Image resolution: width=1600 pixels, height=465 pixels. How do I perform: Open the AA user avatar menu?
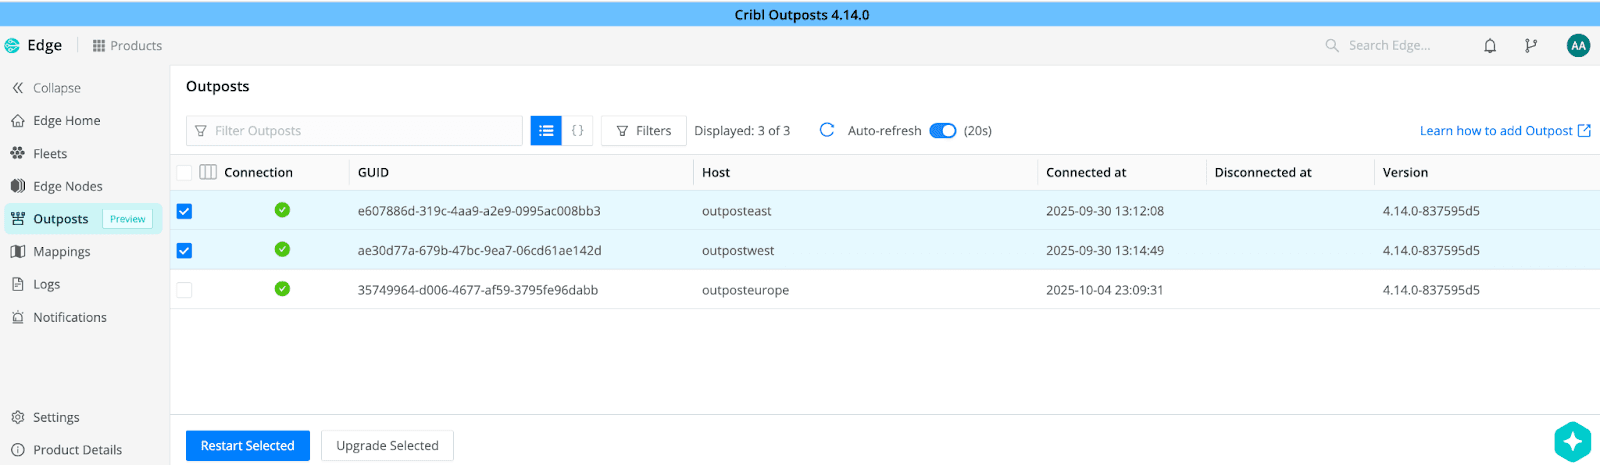1578,46
